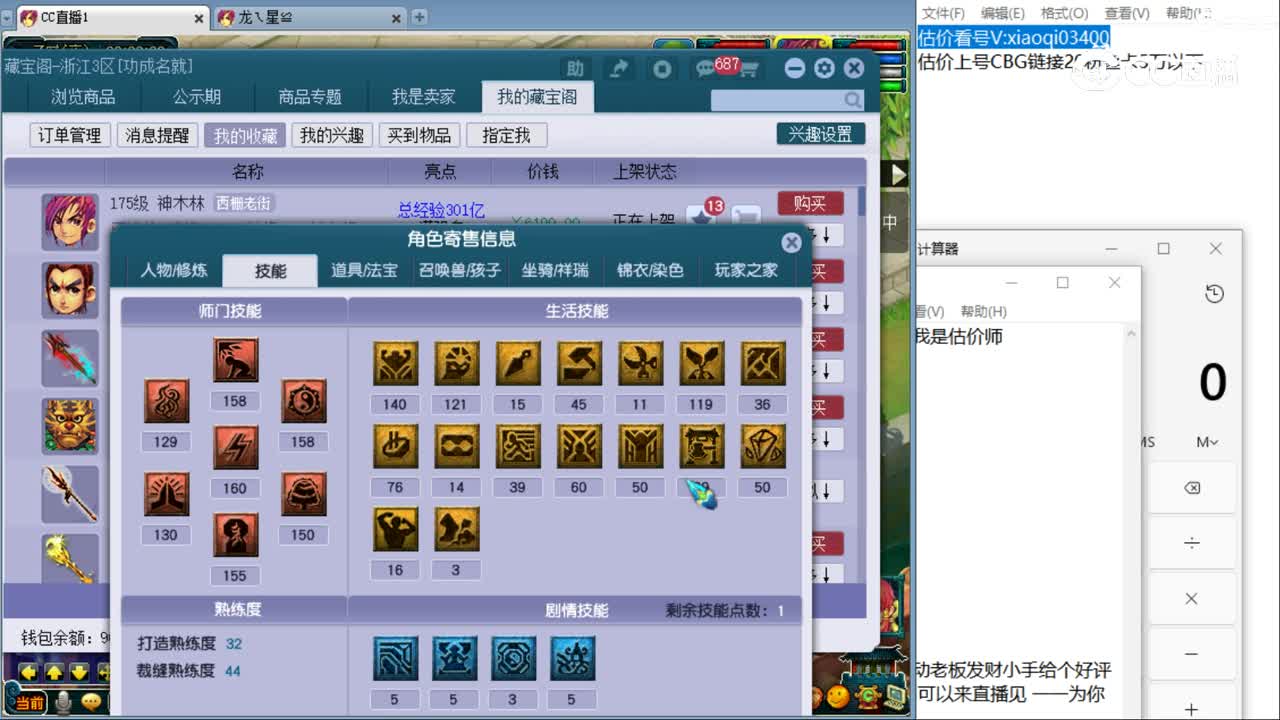The height and width of the screenshot is (720, 1280).
Task: Click the level 119 planting life skill icon
Action: pyautogui.click(x=701, y=362)
